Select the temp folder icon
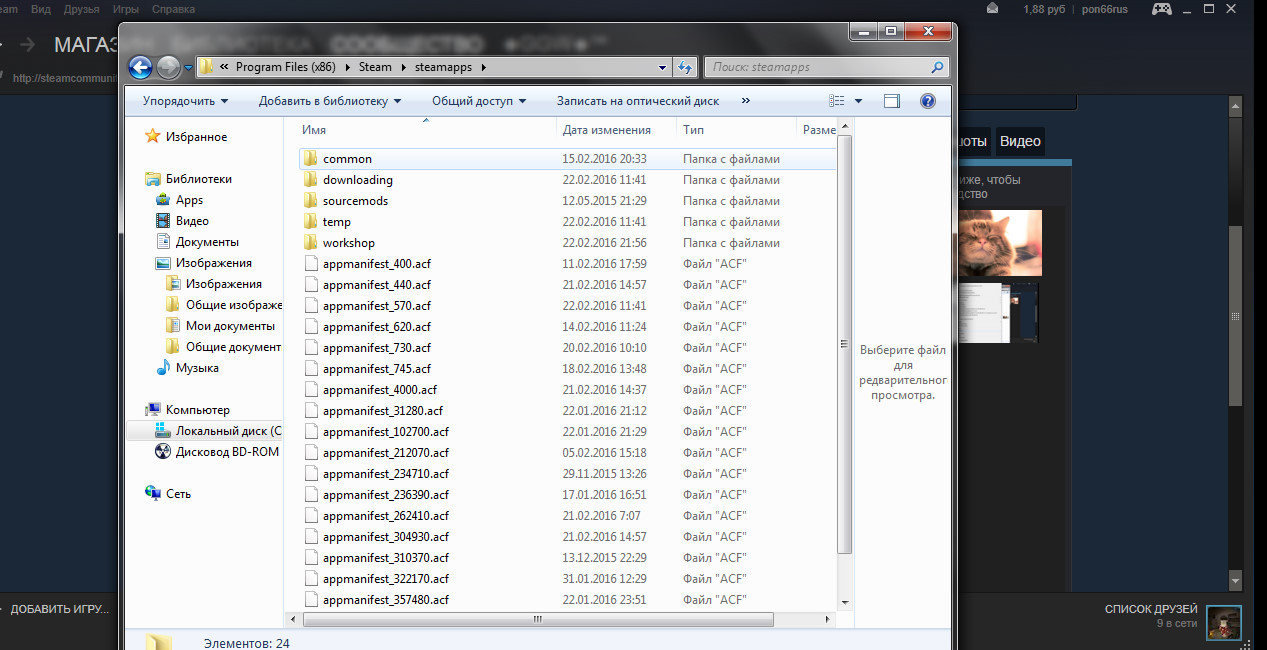Image resolution: width=1267 pixels, height=650 pixels. 310,222
